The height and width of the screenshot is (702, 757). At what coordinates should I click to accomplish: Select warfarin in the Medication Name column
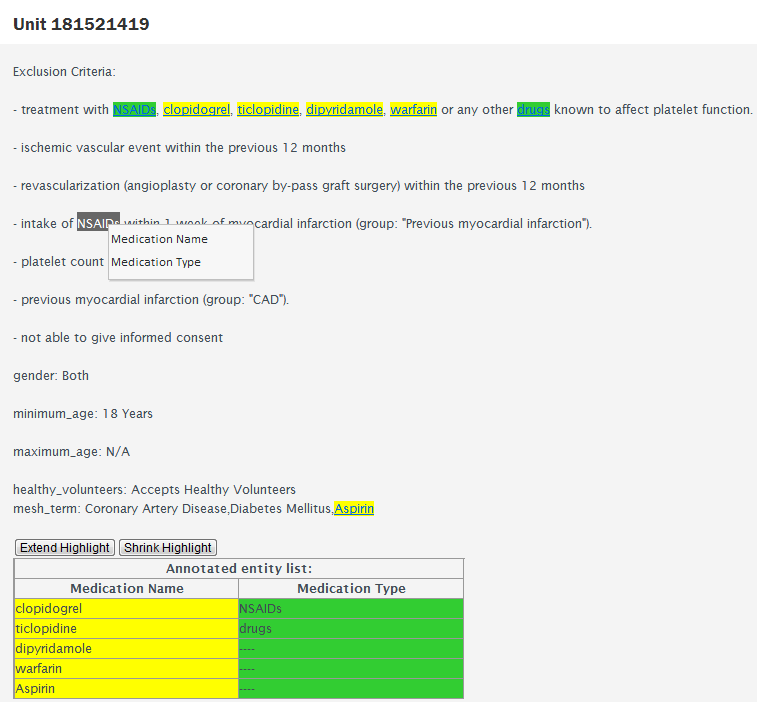126,669
